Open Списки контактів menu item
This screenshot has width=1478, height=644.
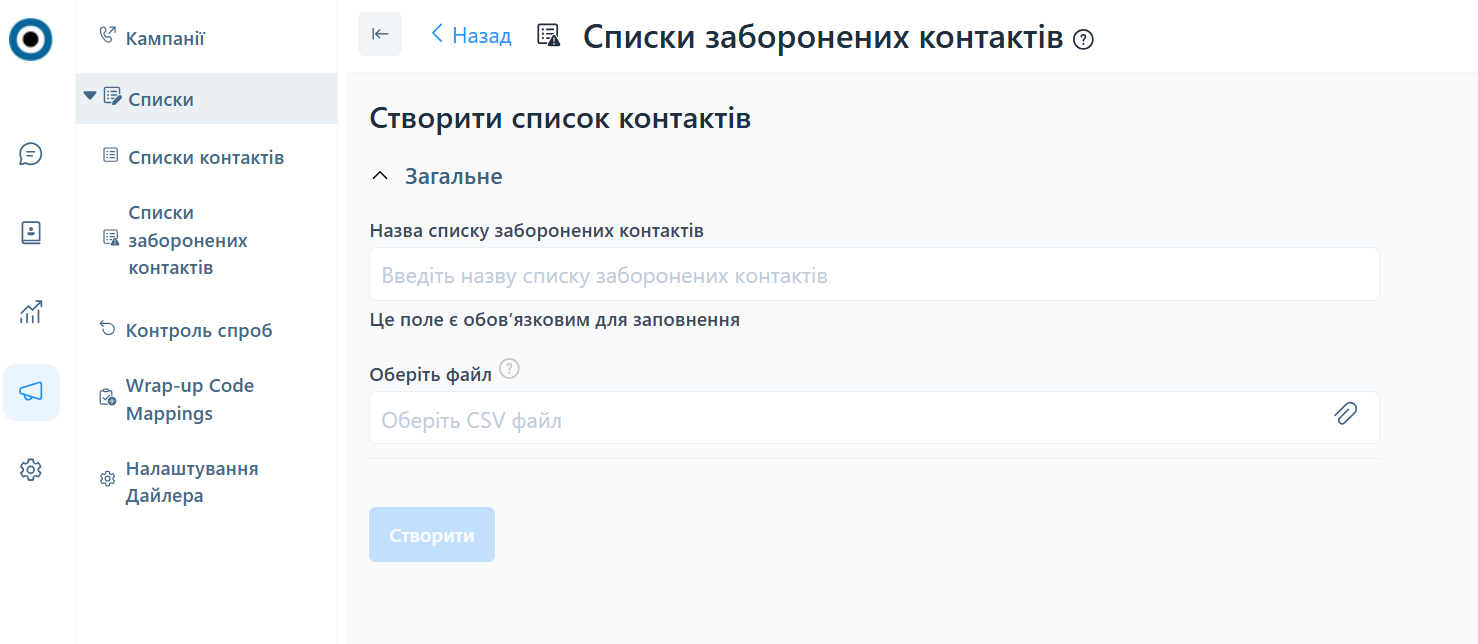(206, 157)
